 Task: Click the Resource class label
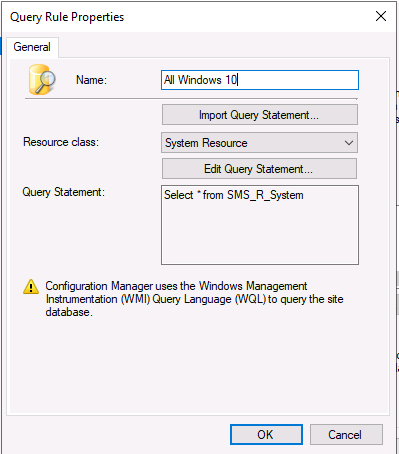click(61, 142)
